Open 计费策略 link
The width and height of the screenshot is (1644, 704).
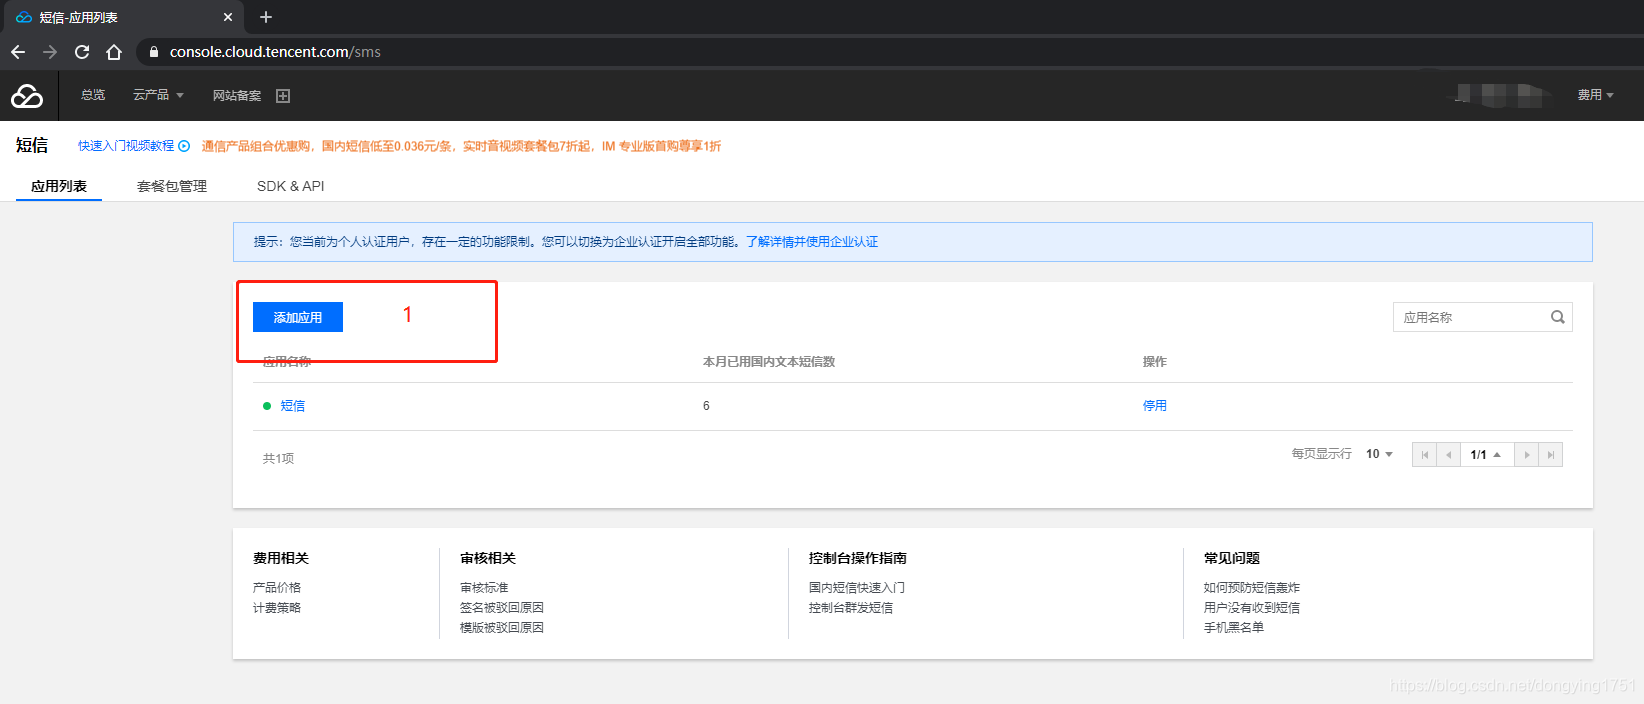277,608
